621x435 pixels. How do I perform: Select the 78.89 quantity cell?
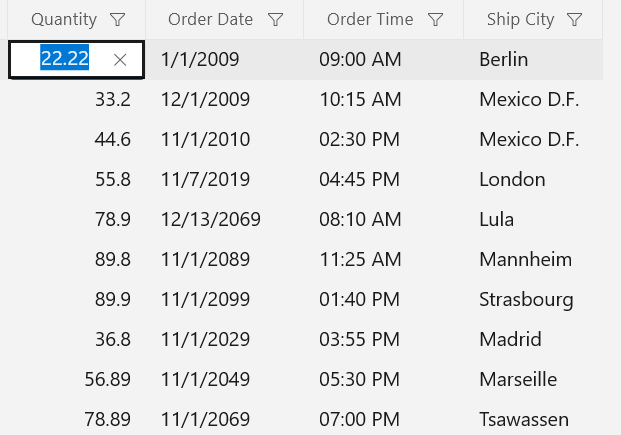coord(107,420)
